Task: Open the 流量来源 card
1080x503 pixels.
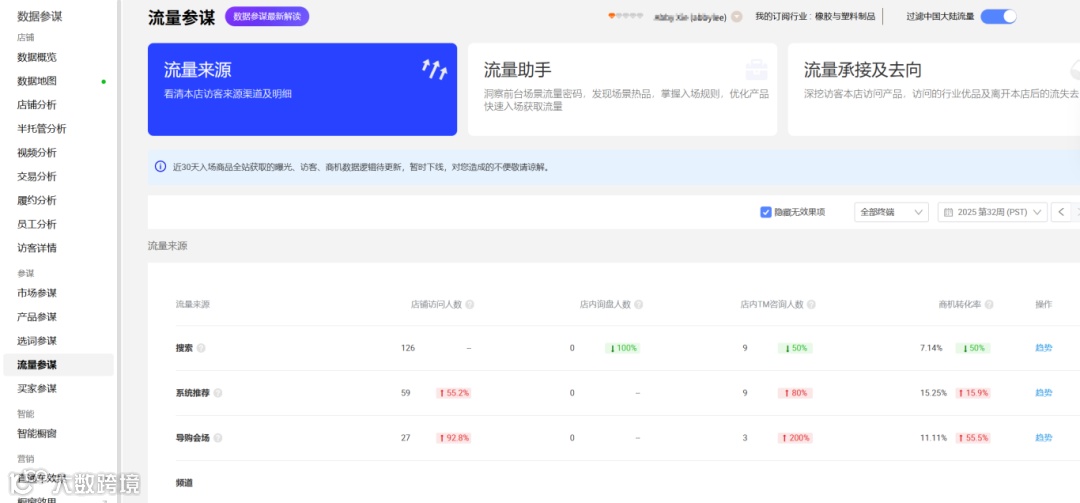Action: pos(302,90)
